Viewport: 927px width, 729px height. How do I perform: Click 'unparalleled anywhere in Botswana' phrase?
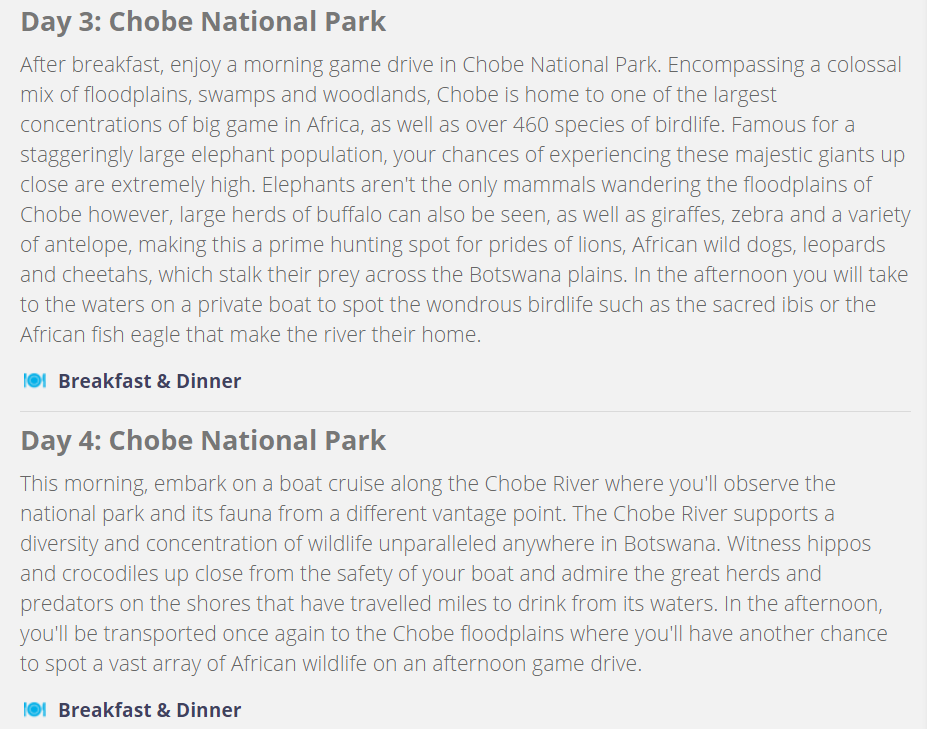coord(549,543)
